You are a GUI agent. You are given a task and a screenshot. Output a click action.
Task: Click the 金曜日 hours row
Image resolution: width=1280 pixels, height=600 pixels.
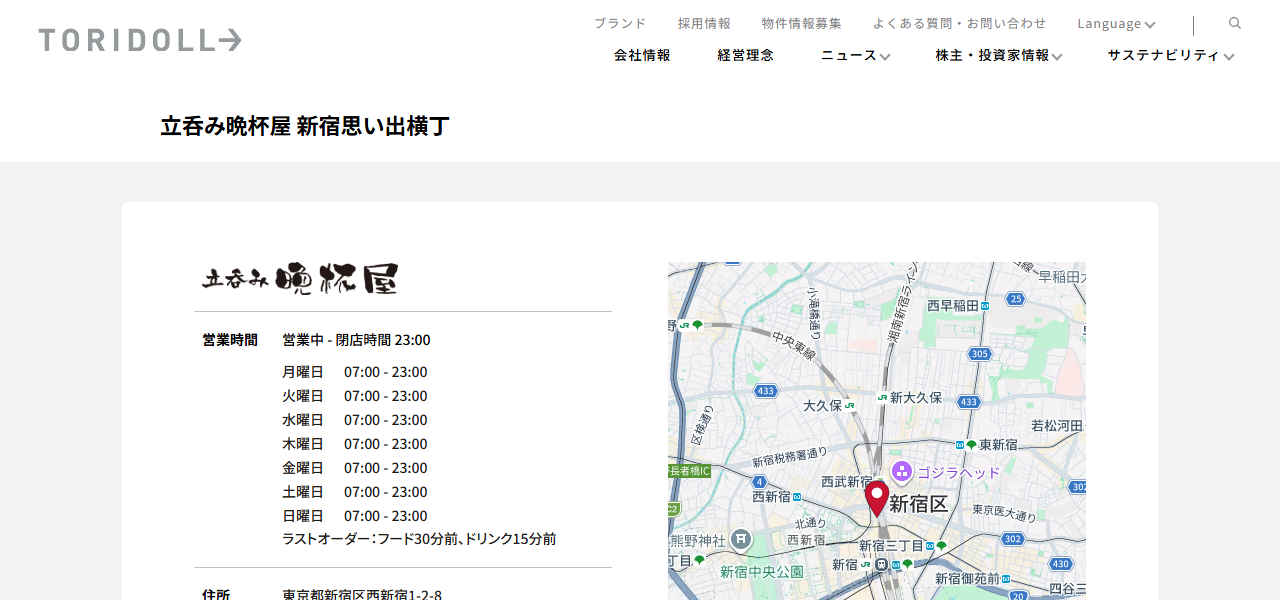coord(355,468)
